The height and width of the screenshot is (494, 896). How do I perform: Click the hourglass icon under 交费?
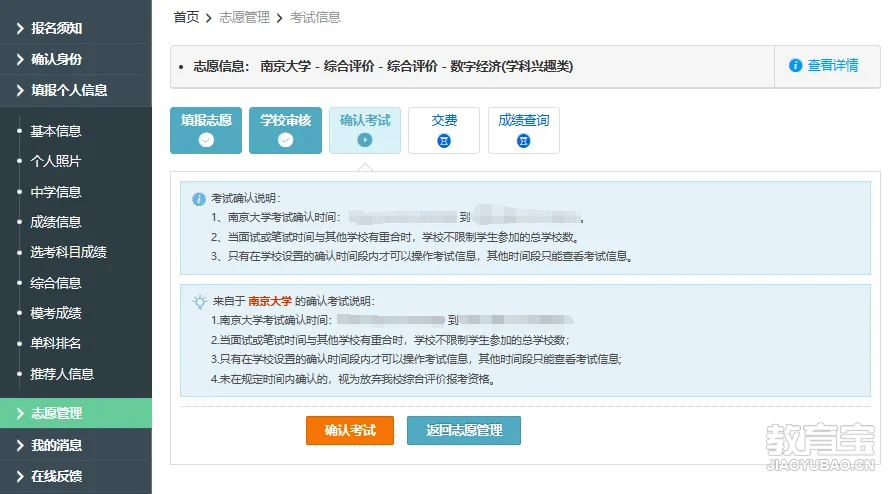coord(444,141)
